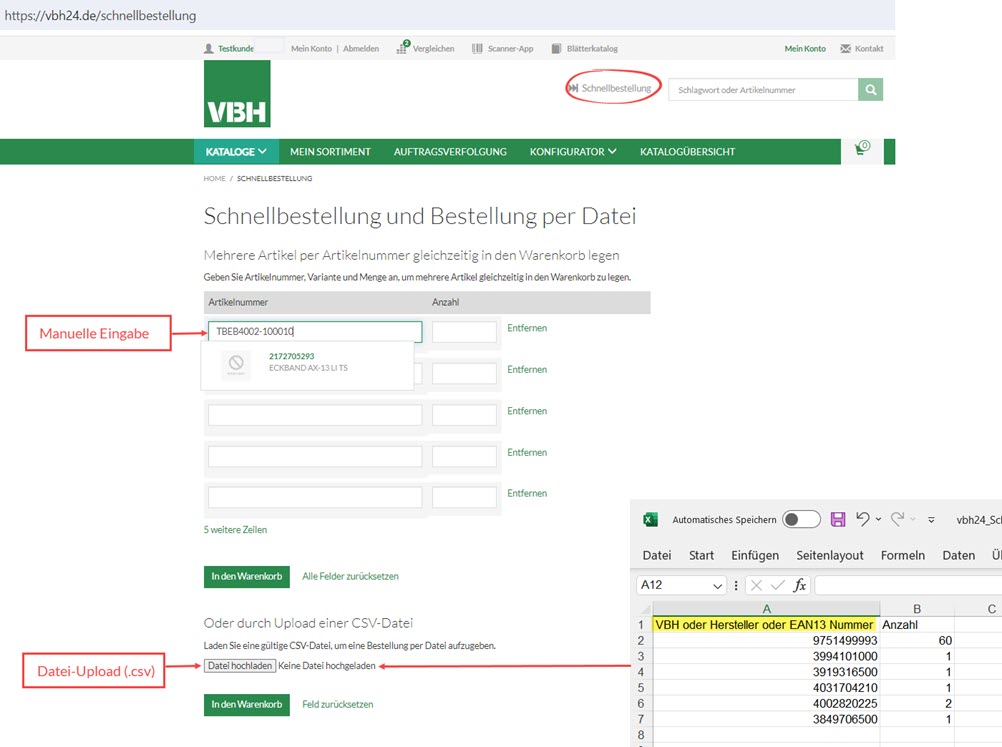Click Entfernen for the last article row
The image size is (1002, 747).
point(527,493)
